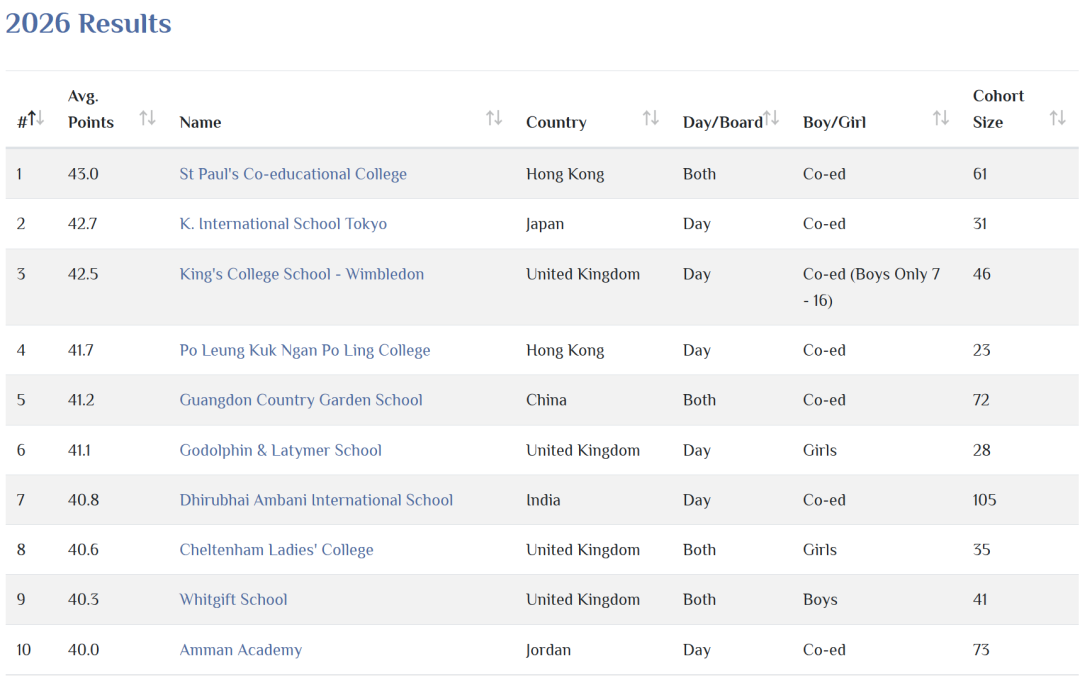Click the Name column header text
The height and width of the screenshot is (676, 1080).
click(x=200, y=123)
